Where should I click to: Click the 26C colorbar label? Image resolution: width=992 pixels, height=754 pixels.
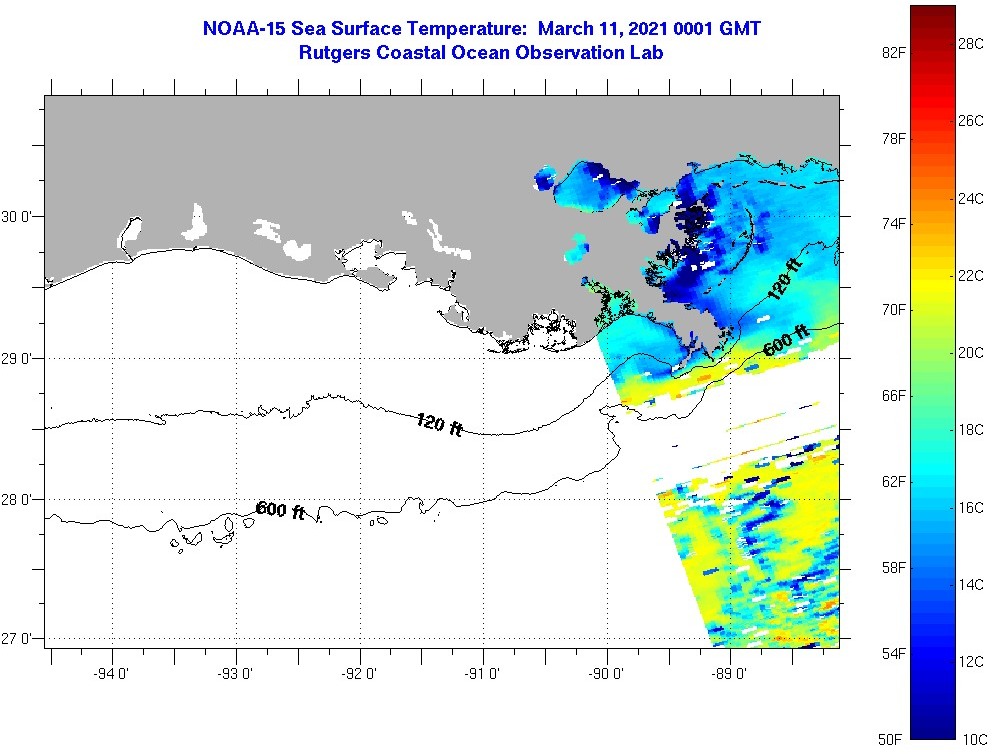(x=971, y=121)
